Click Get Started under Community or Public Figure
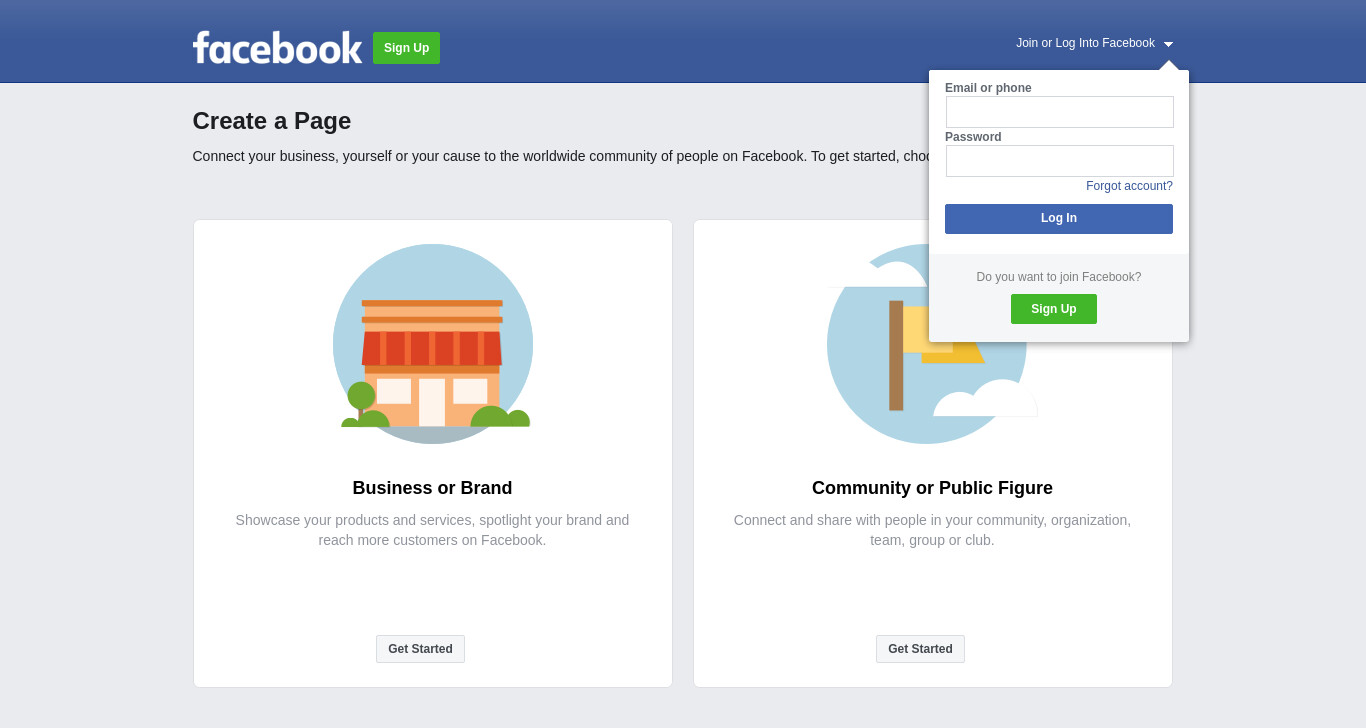 tap(920, 649)
